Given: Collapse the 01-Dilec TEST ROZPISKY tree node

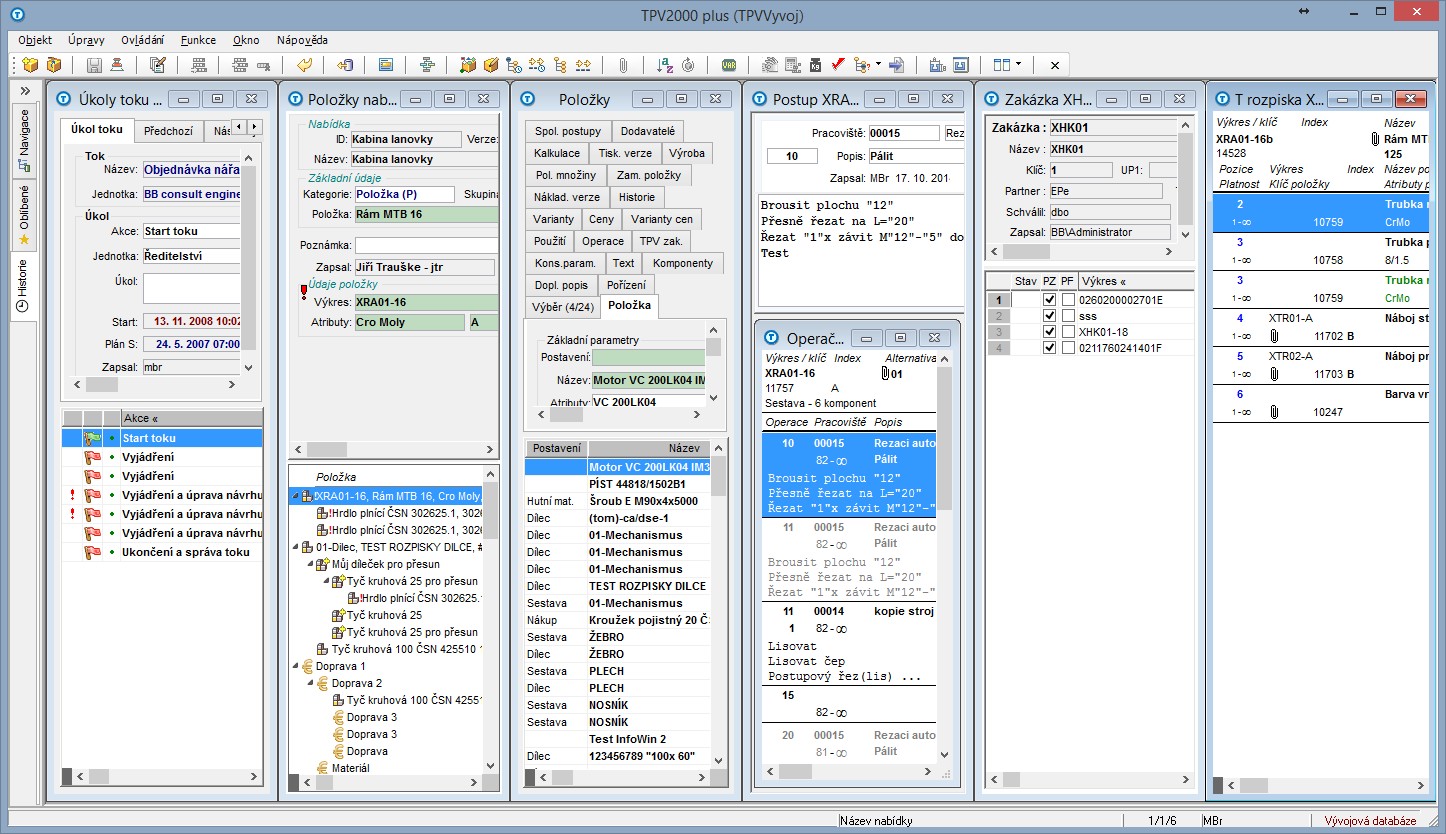Looking at the screenshot, I should 295,547.
